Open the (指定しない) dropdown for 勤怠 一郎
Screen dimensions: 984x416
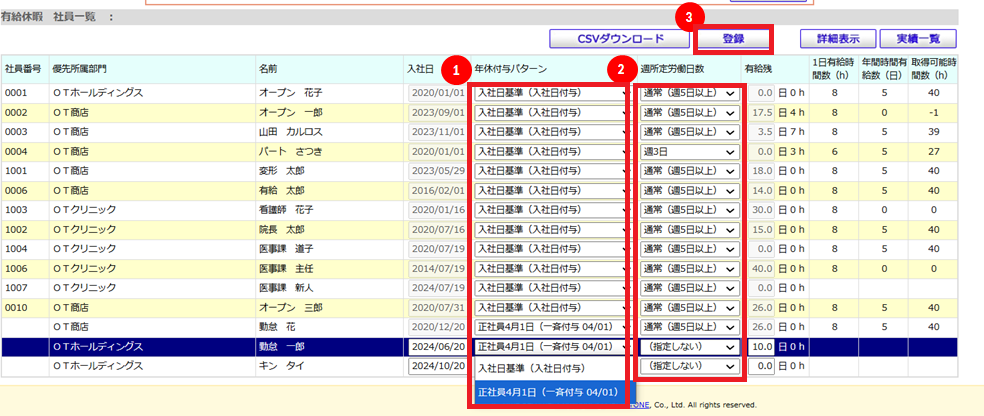click(x=690, y=346)
